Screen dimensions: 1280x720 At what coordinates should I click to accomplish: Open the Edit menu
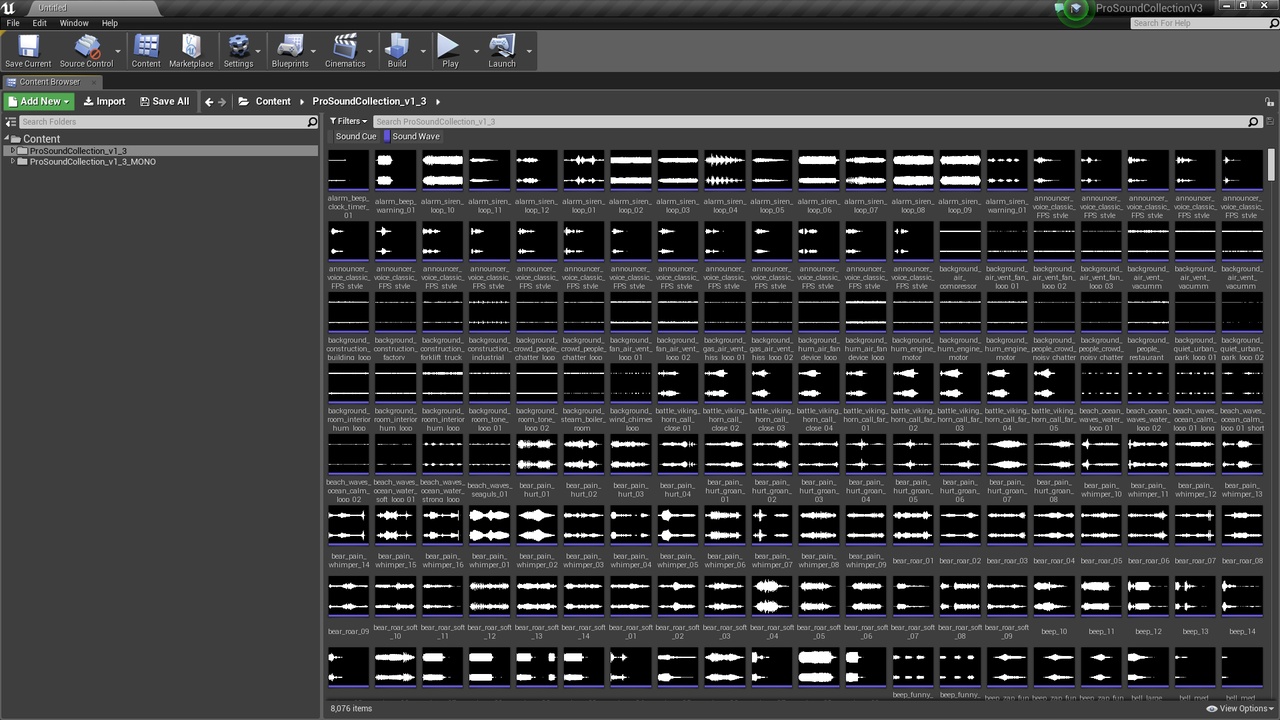tap(40, 23)
